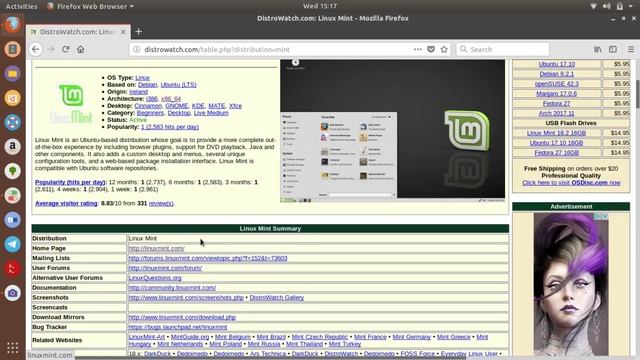The width and height of the screenshot is (640, 360).
Task: Open Amazon launcher in the dock
Action: click(13, 146)
